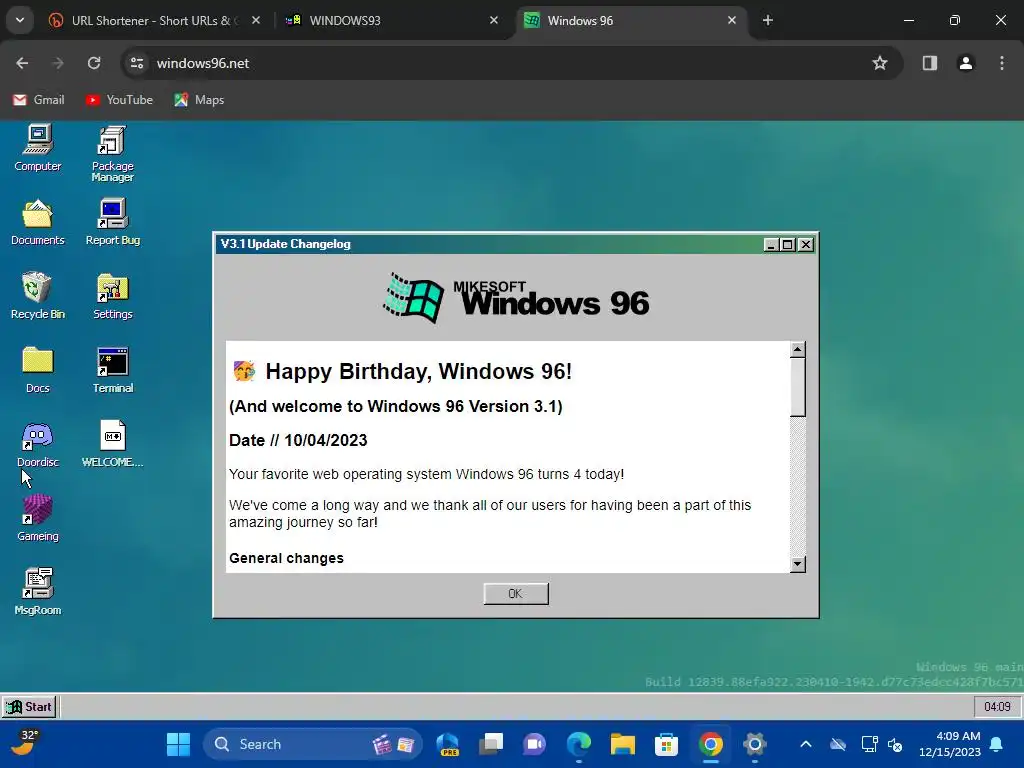Click the changelog vertical scrollbar thumb
Image resolution: width=1024 pixels, height=768 pixels.
[797, 387]
